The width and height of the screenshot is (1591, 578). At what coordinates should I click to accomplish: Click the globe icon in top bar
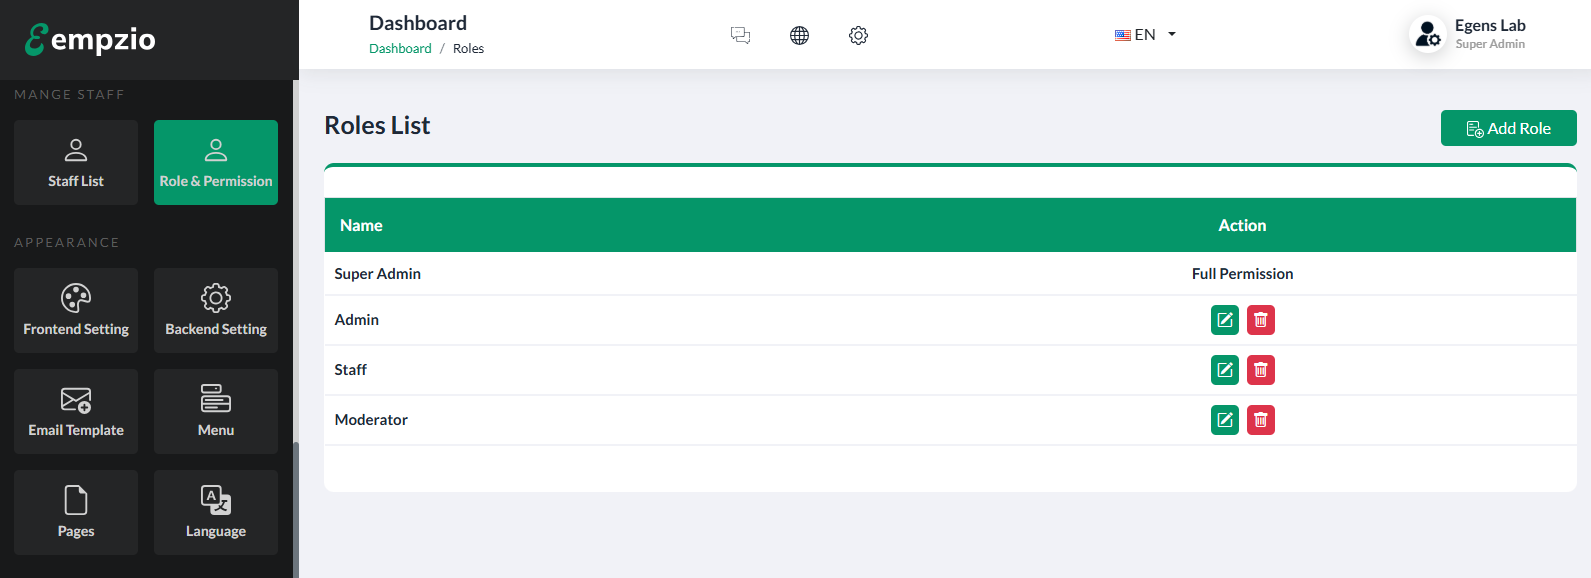799,35
